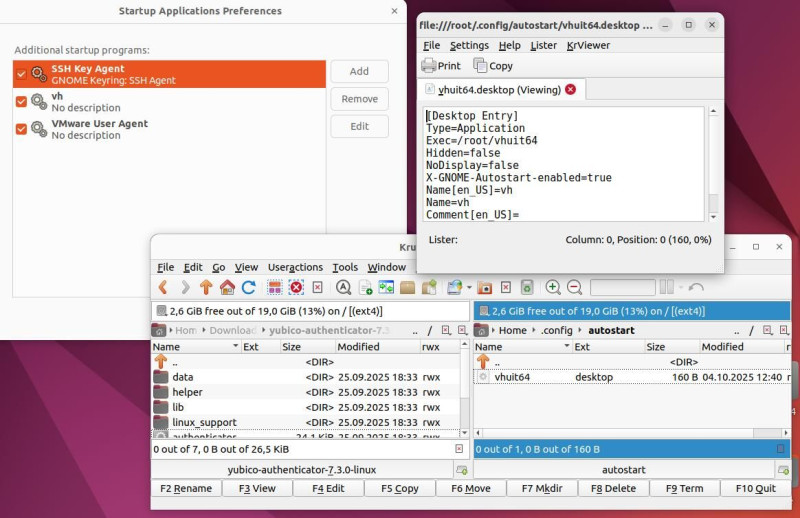
Task: Click the undo arrow in Krusader toolbar
Action: (696, 288)
